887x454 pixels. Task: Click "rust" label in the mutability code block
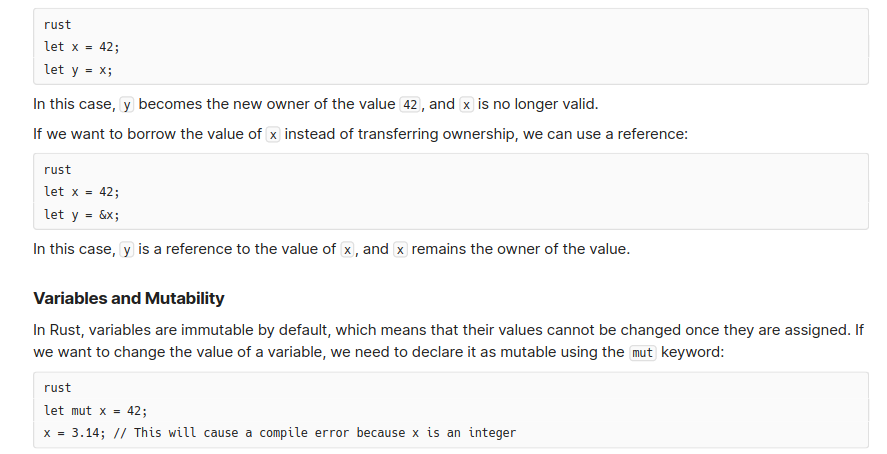[58, 388]
